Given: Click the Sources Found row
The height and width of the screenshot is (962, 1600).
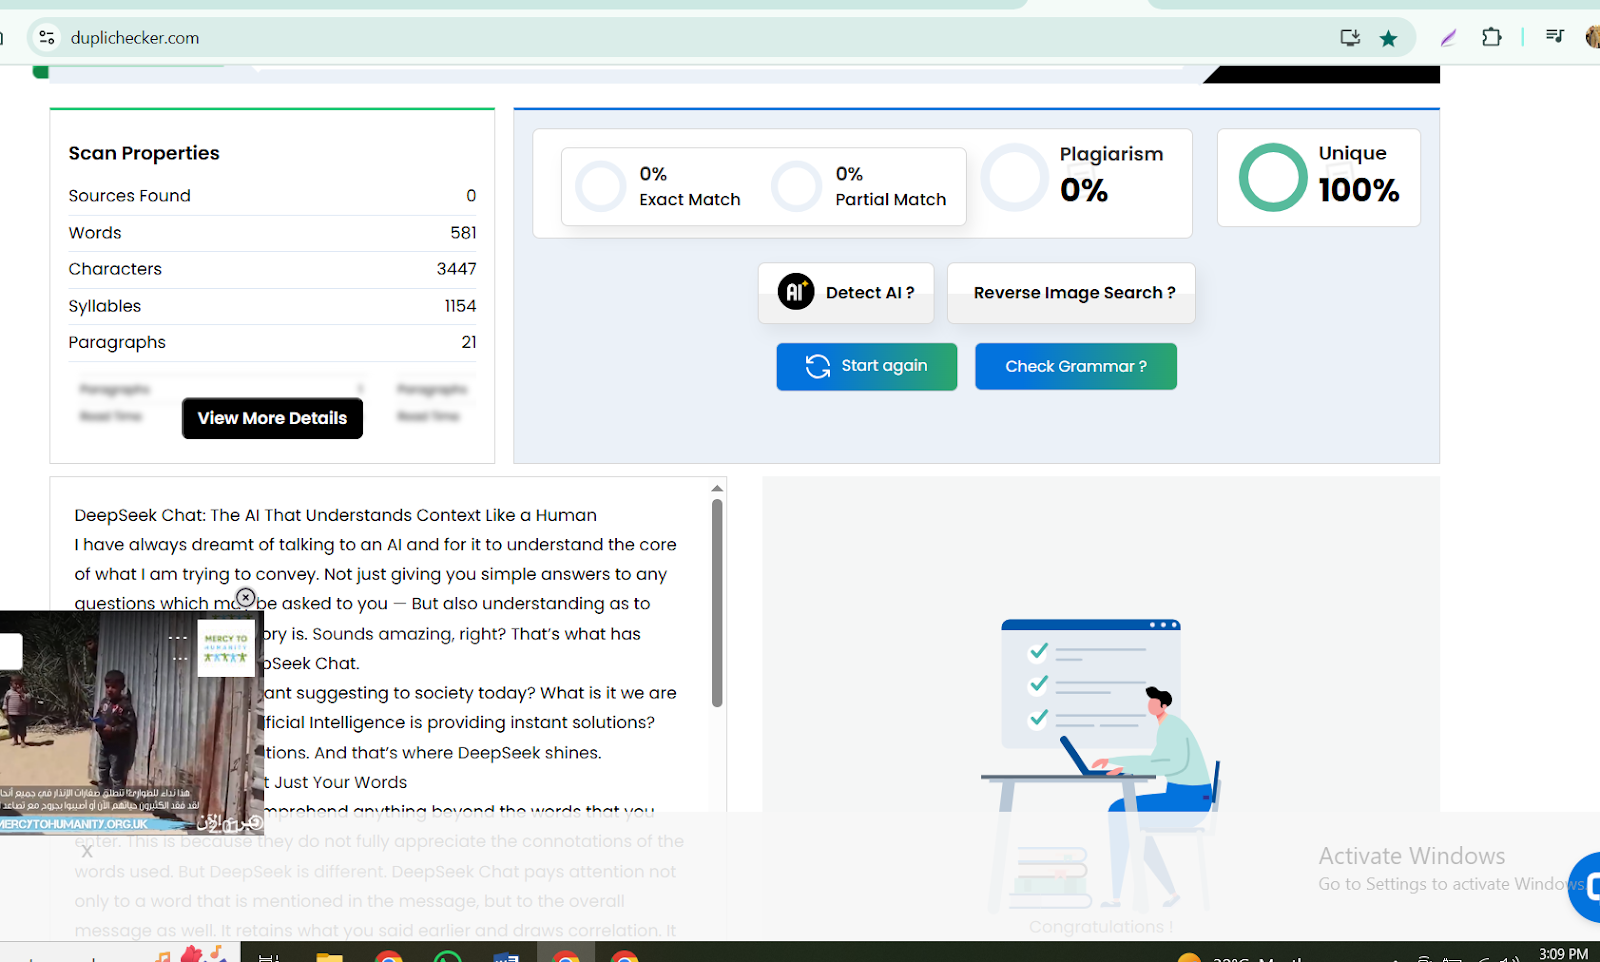Looking at the screenshot, I should click(272, 196).
